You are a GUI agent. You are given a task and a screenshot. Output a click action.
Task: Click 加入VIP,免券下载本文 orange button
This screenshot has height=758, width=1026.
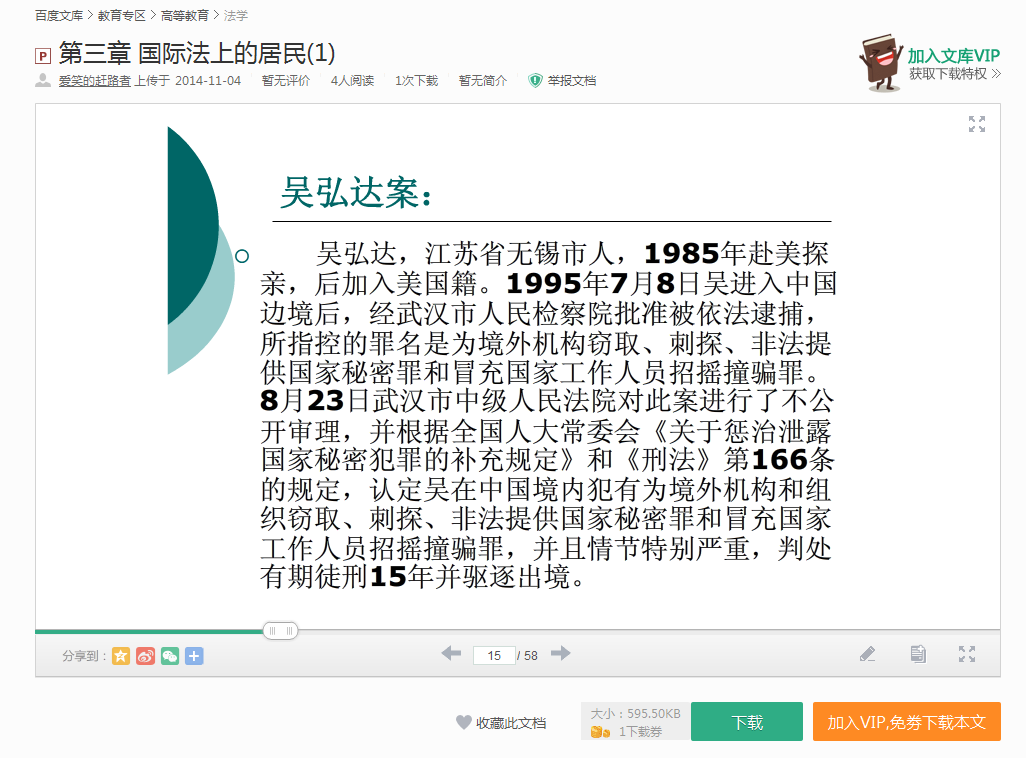pyautogui.click(x=906, y=722)
